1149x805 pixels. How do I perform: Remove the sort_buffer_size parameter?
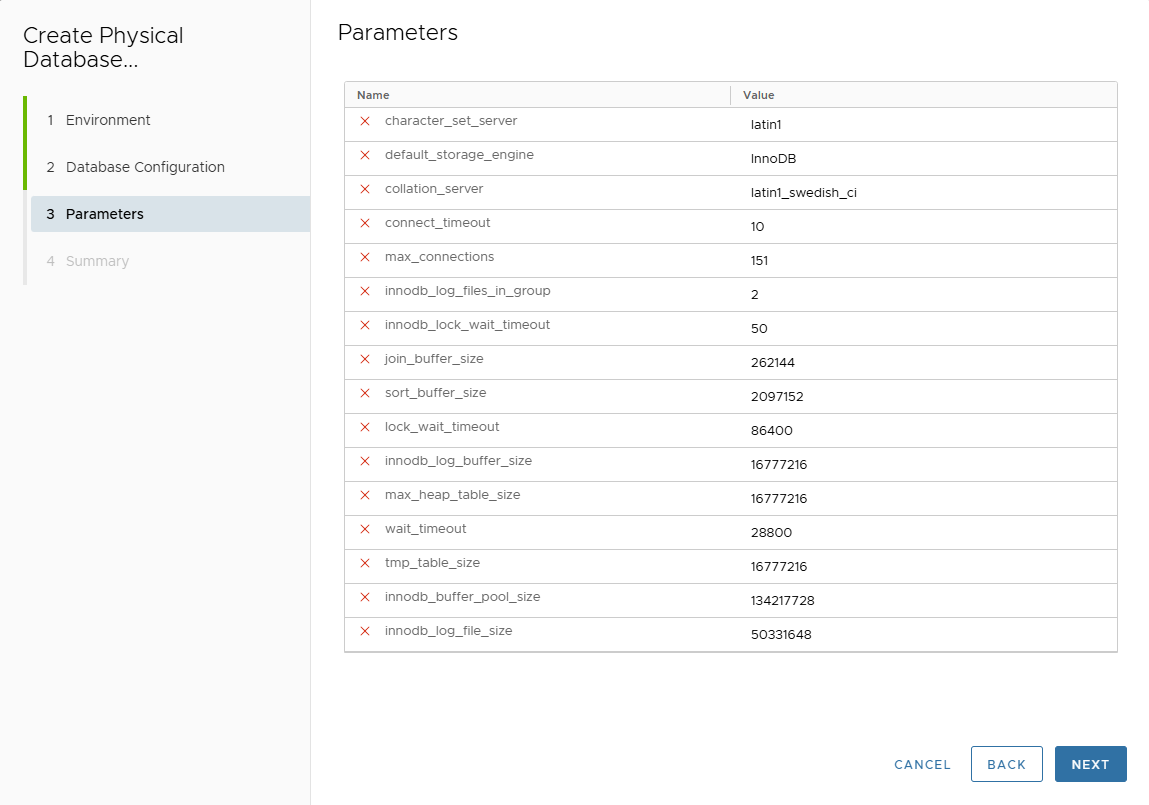click(365, 393)
